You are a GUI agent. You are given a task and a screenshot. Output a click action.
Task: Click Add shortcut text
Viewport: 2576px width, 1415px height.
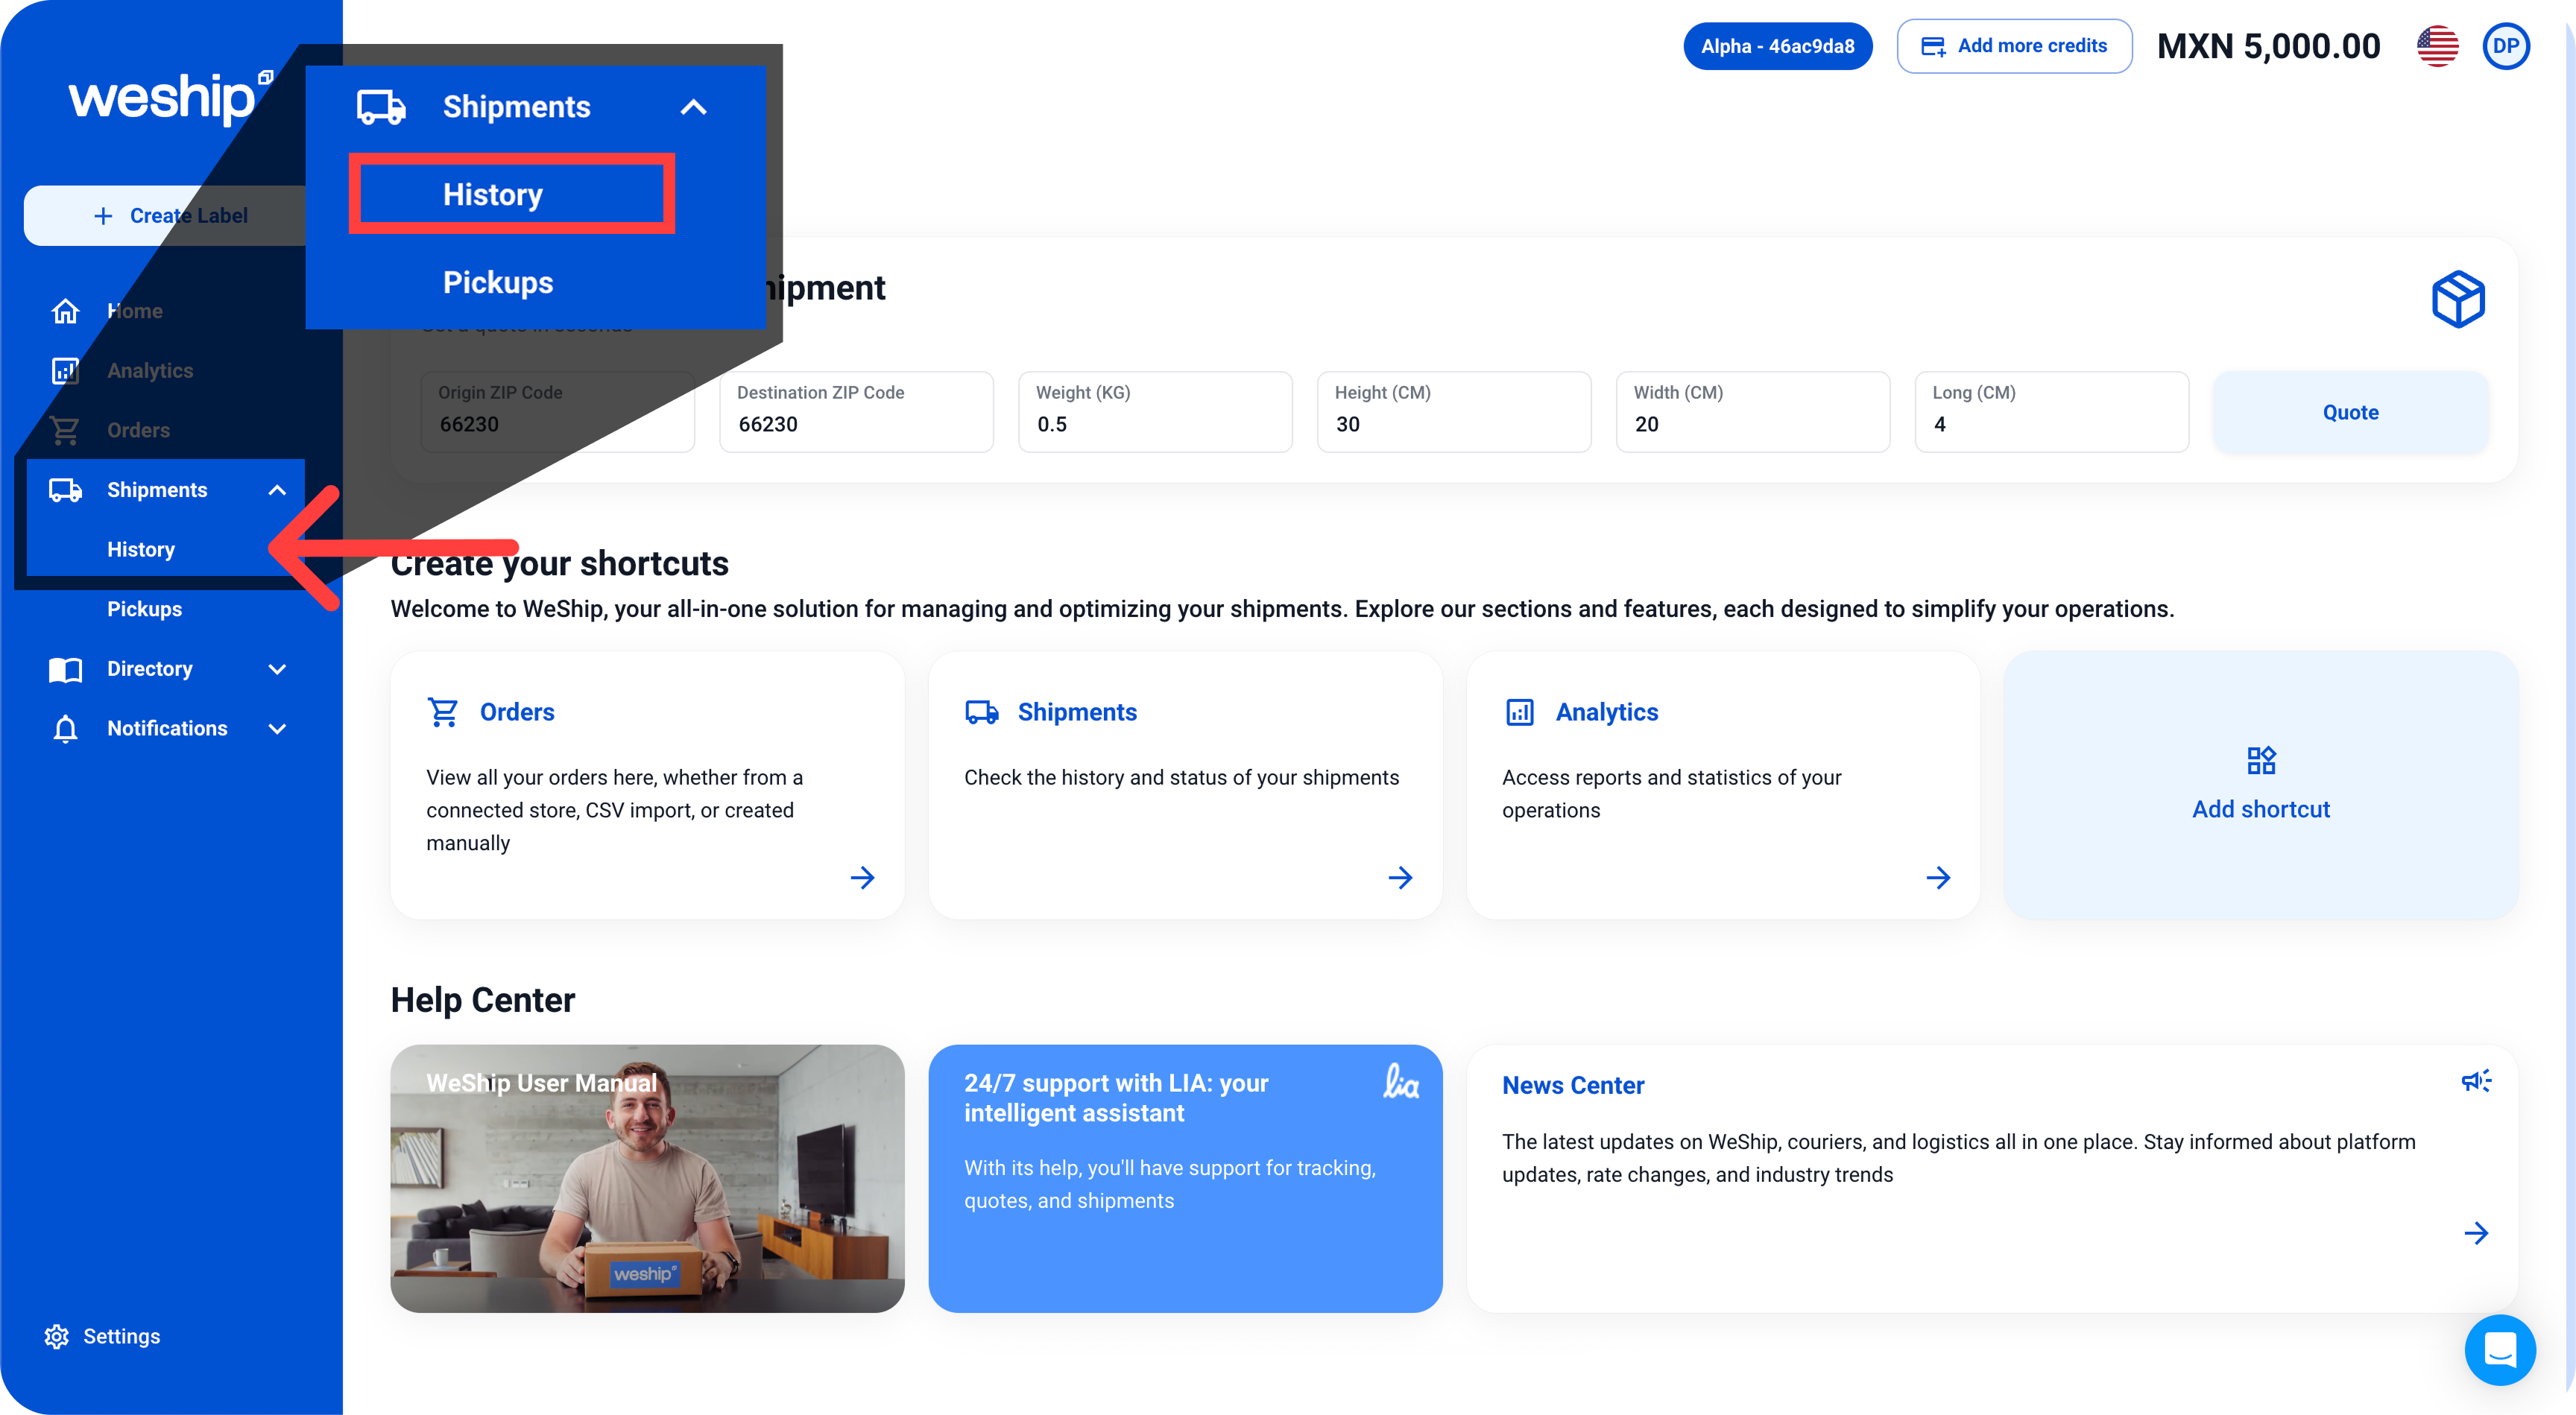(x=2260, y=809)
